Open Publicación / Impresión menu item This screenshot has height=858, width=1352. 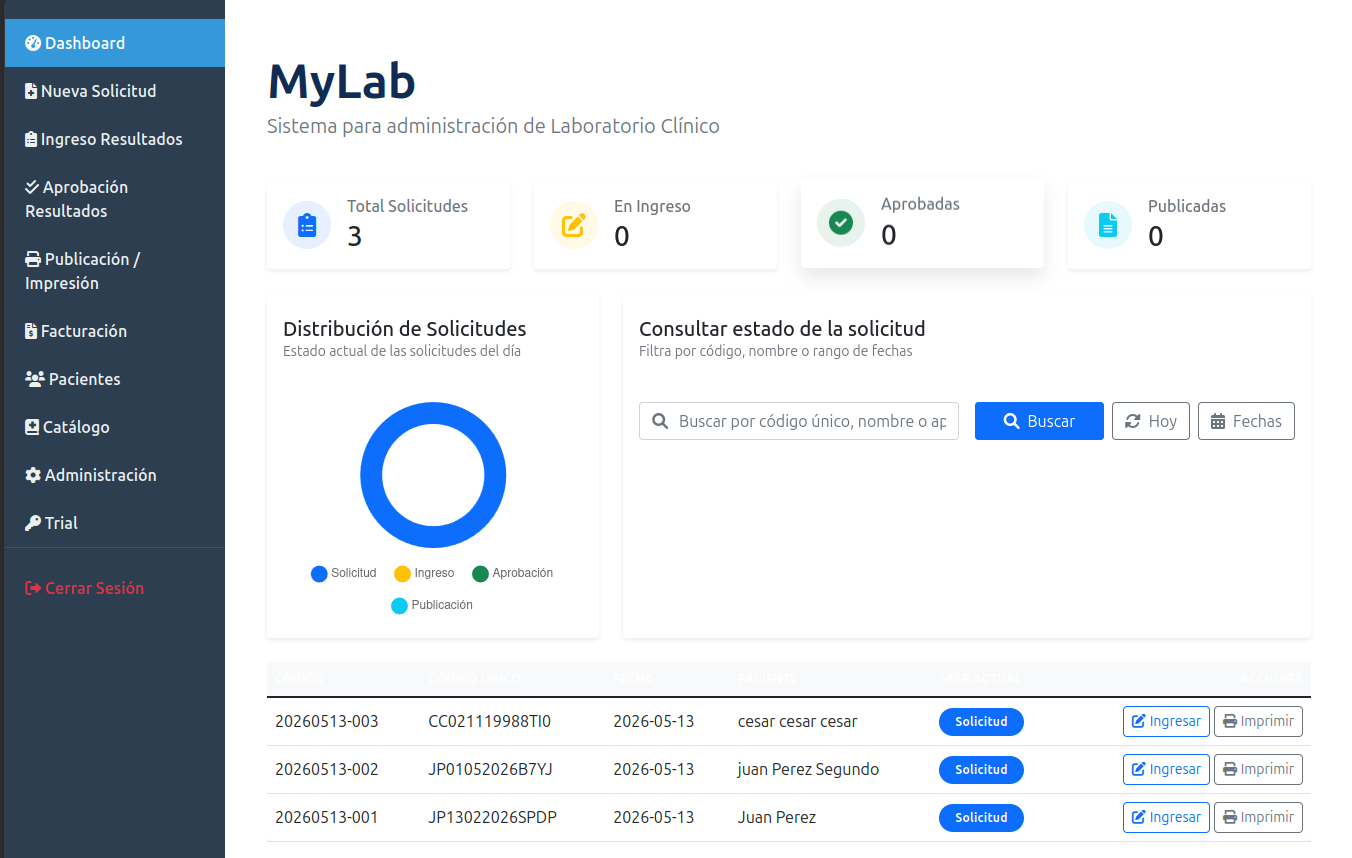pyautogui.click(x=114, y=271)
